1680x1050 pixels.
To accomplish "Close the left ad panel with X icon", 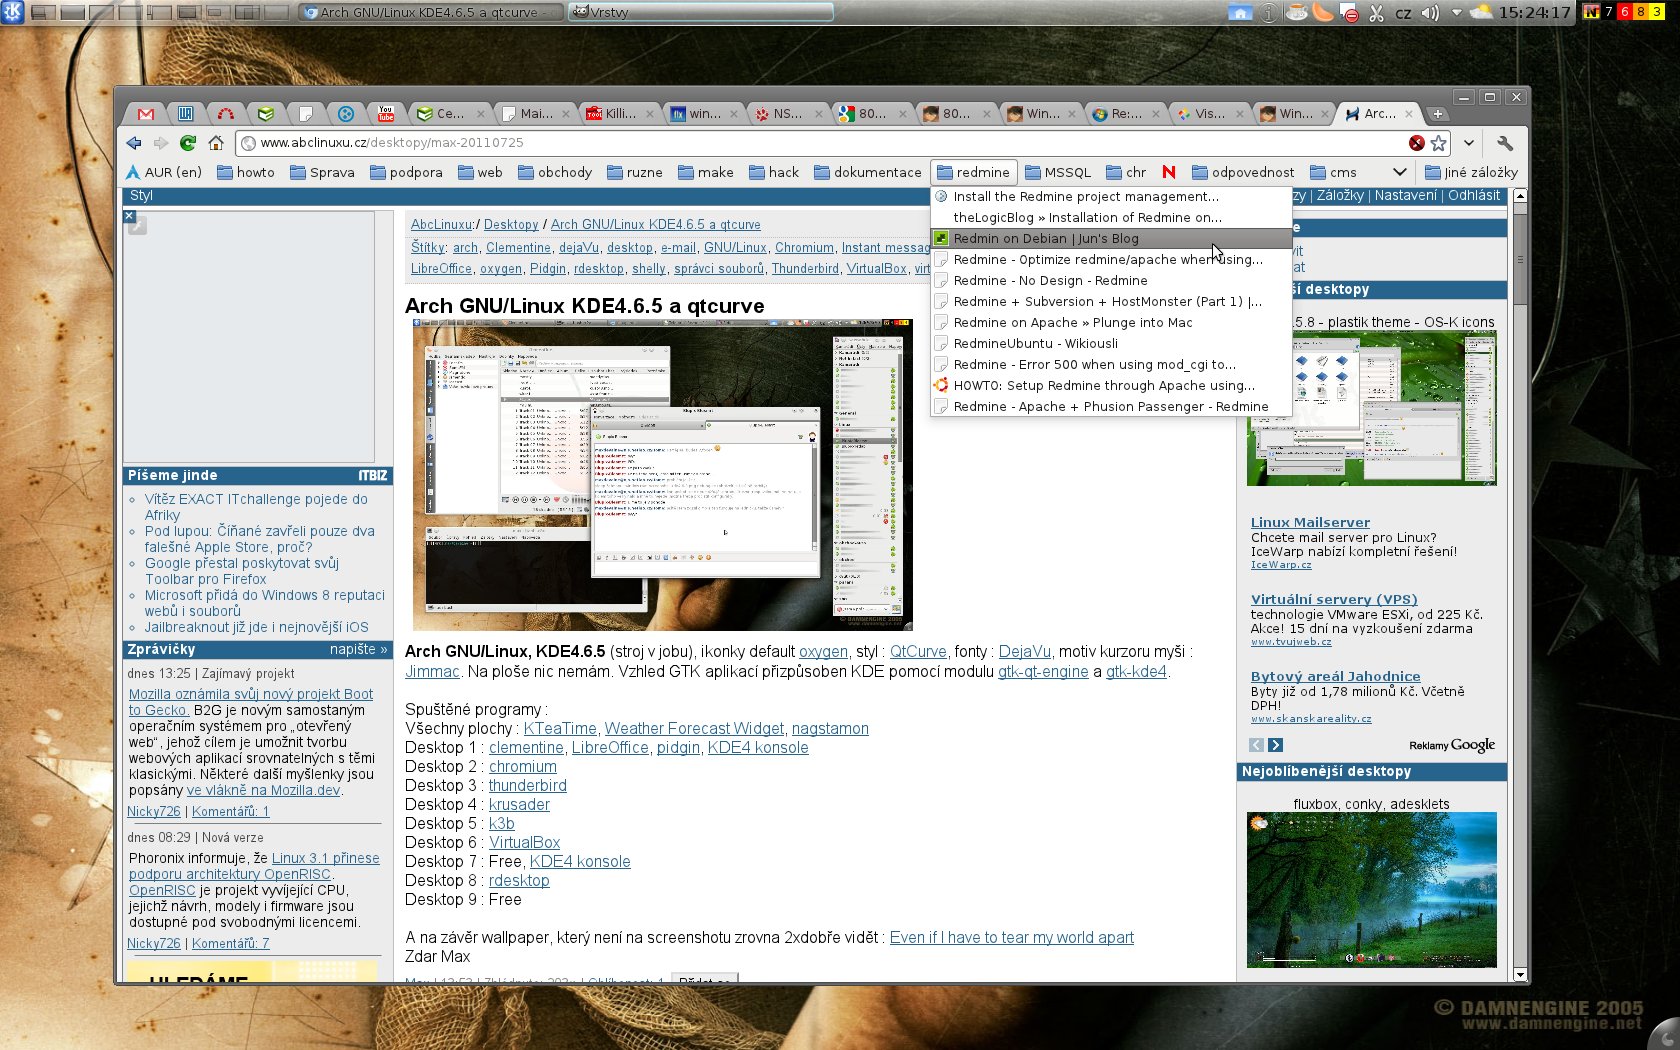I will [129, 216].
